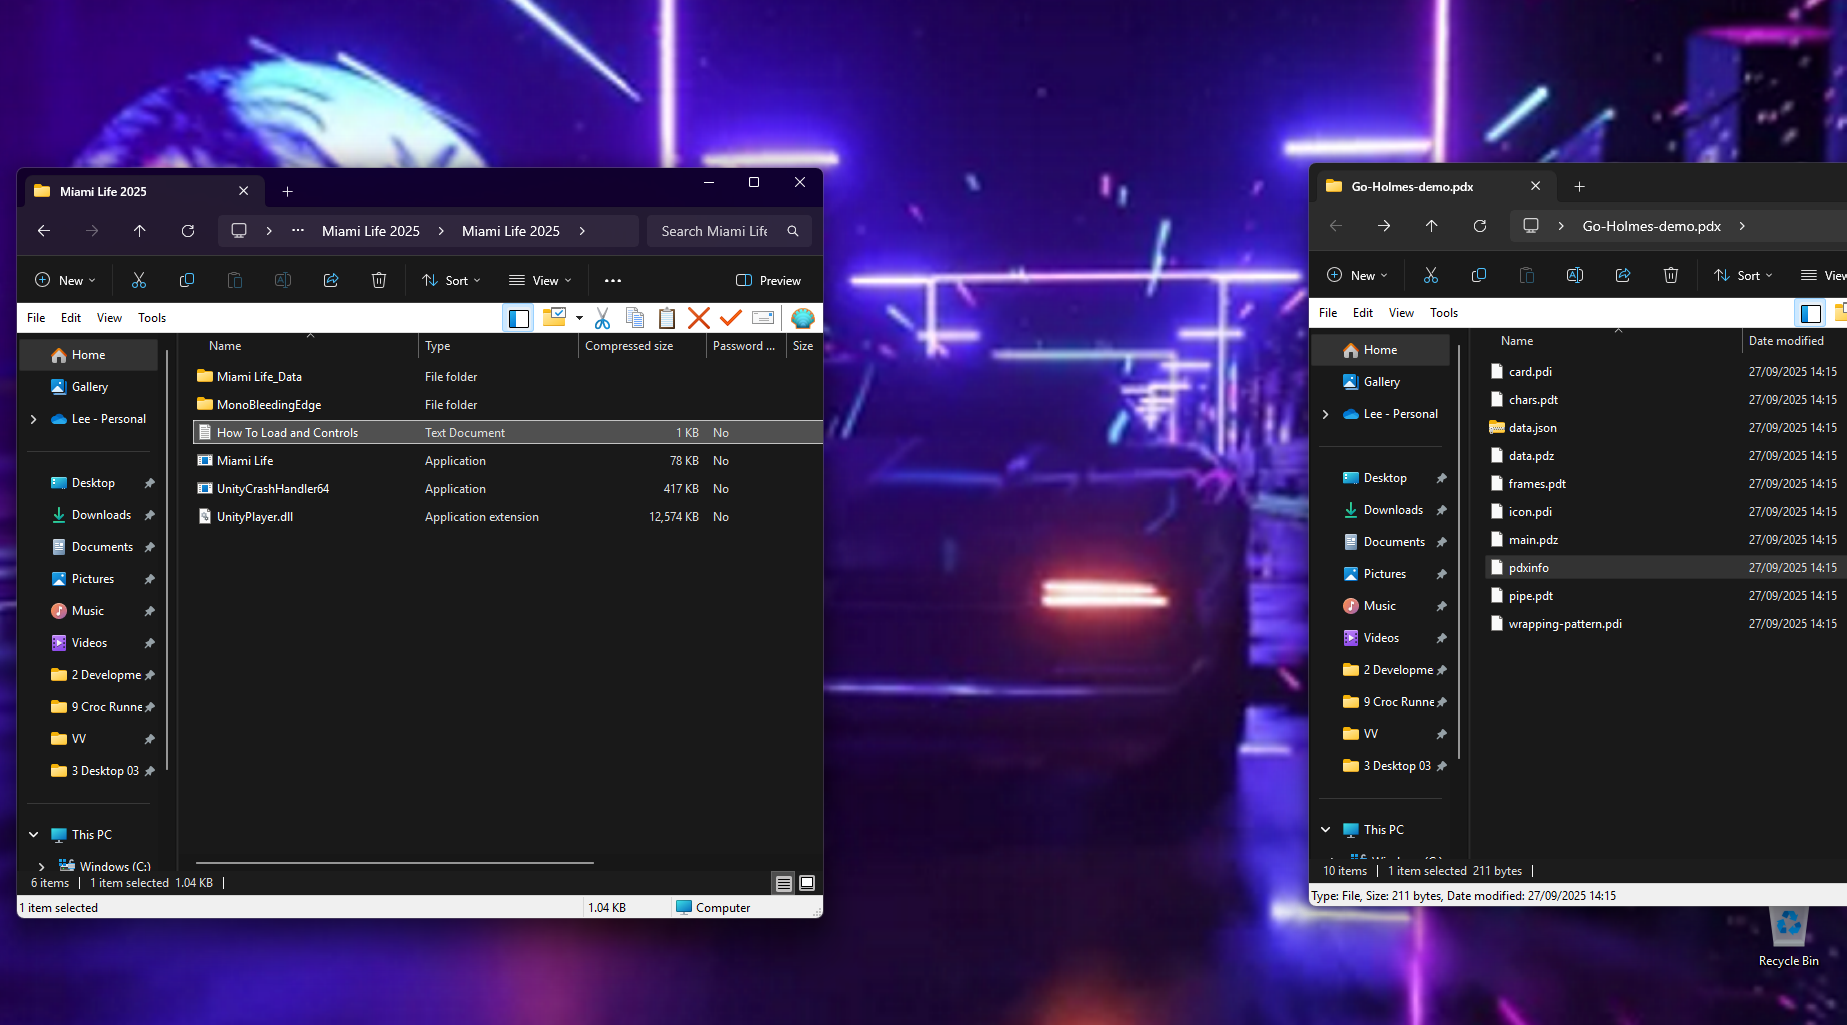Open Gallery in Go-Holmes-demo.pdx sidebar
The width and height of the screenshot is (1847, 1025).
click(x=1381, y=382)
